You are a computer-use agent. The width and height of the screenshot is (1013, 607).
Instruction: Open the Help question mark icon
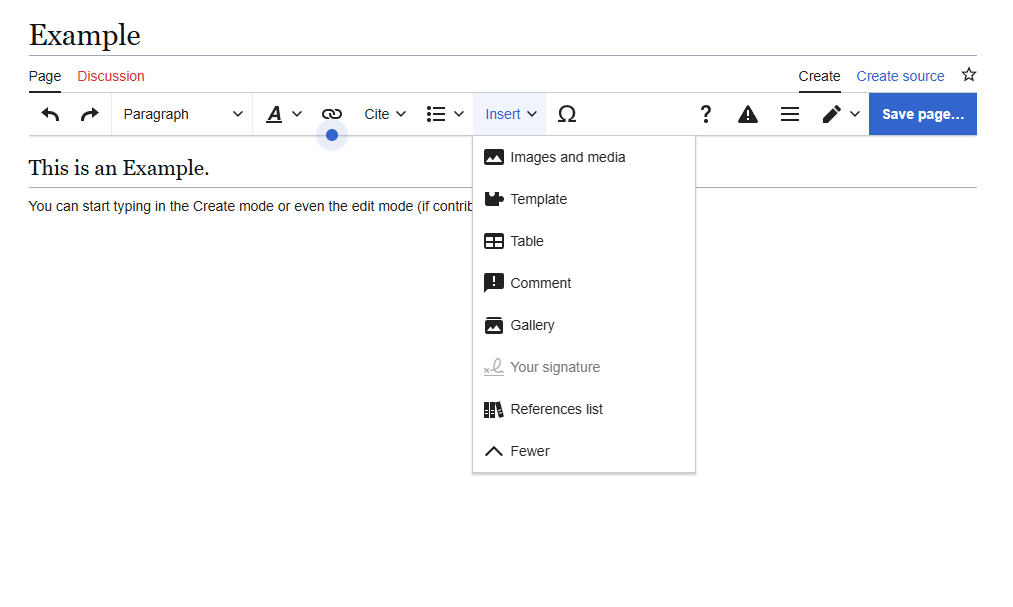point(705,114)
